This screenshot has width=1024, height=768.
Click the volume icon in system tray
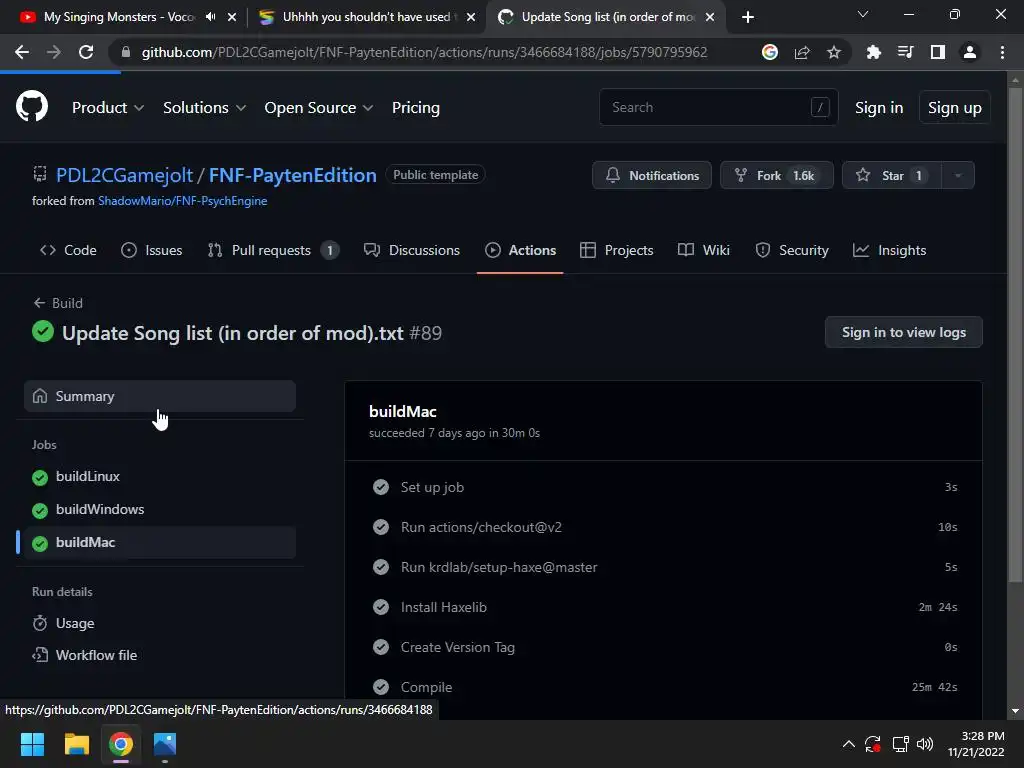[925, 744]
